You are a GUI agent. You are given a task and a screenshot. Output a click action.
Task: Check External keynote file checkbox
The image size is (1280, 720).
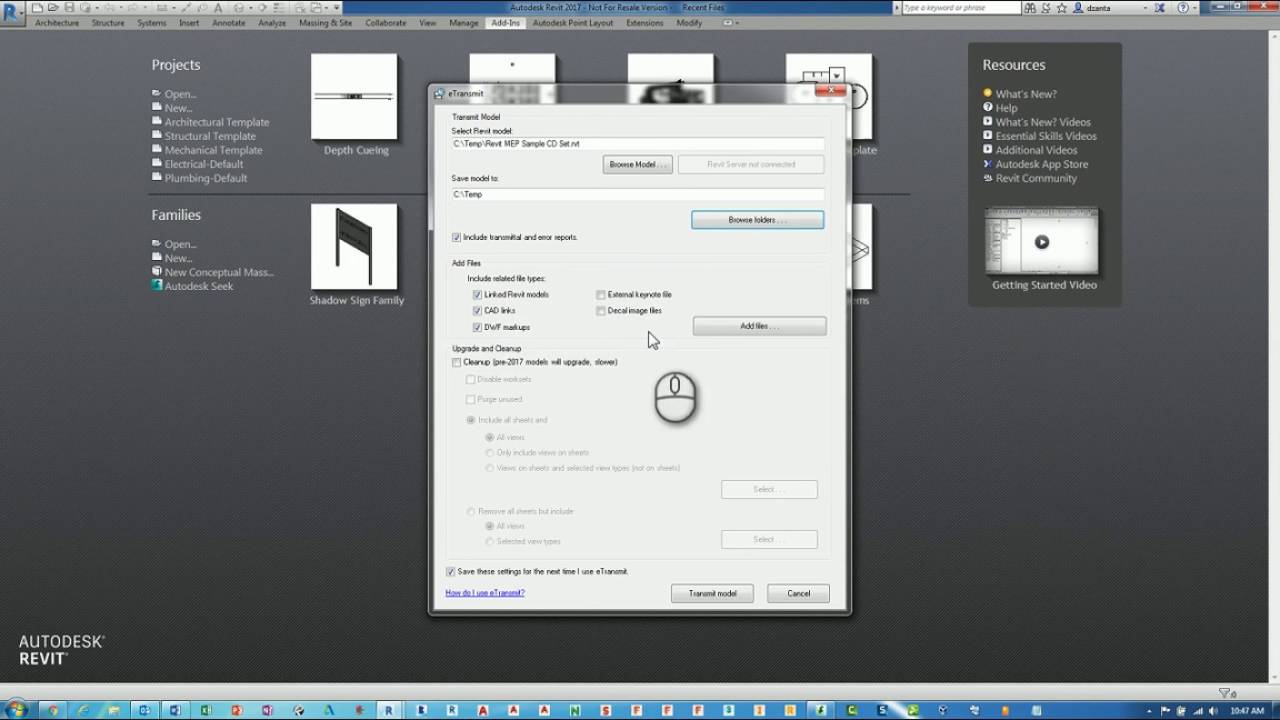(601, 295)
